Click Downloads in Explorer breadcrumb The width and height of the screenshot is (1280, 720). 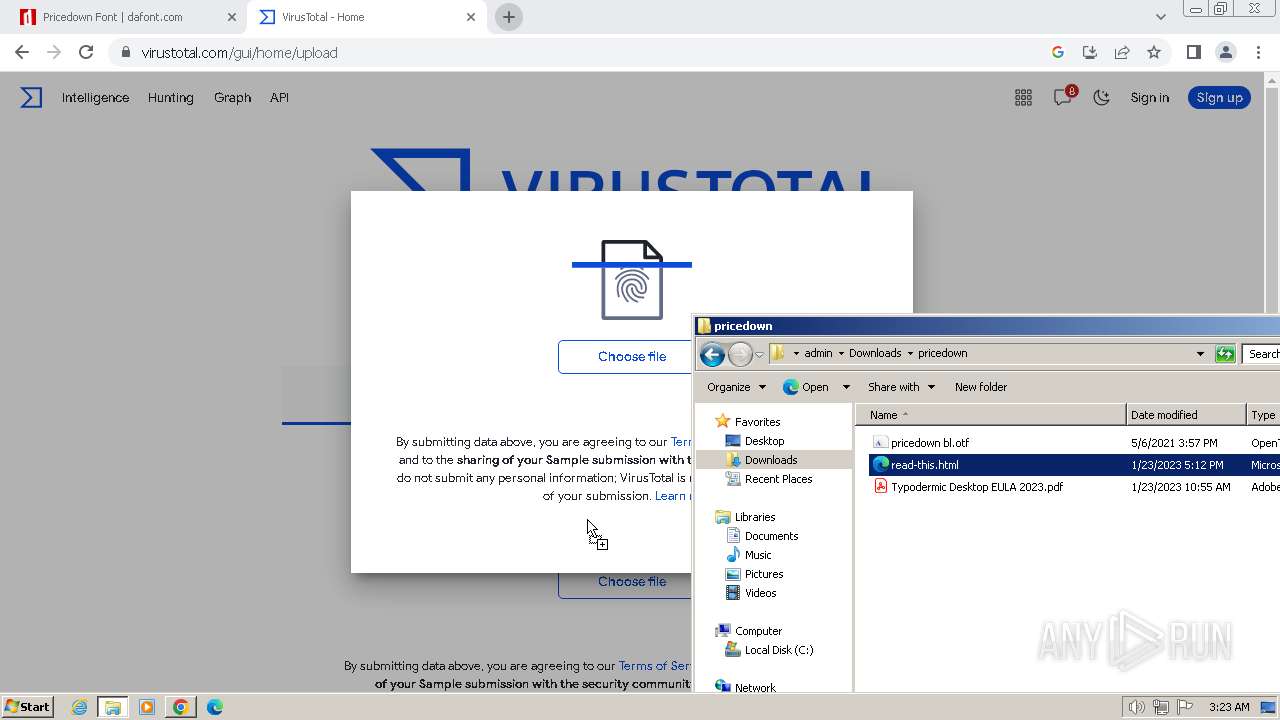[875, 353]
